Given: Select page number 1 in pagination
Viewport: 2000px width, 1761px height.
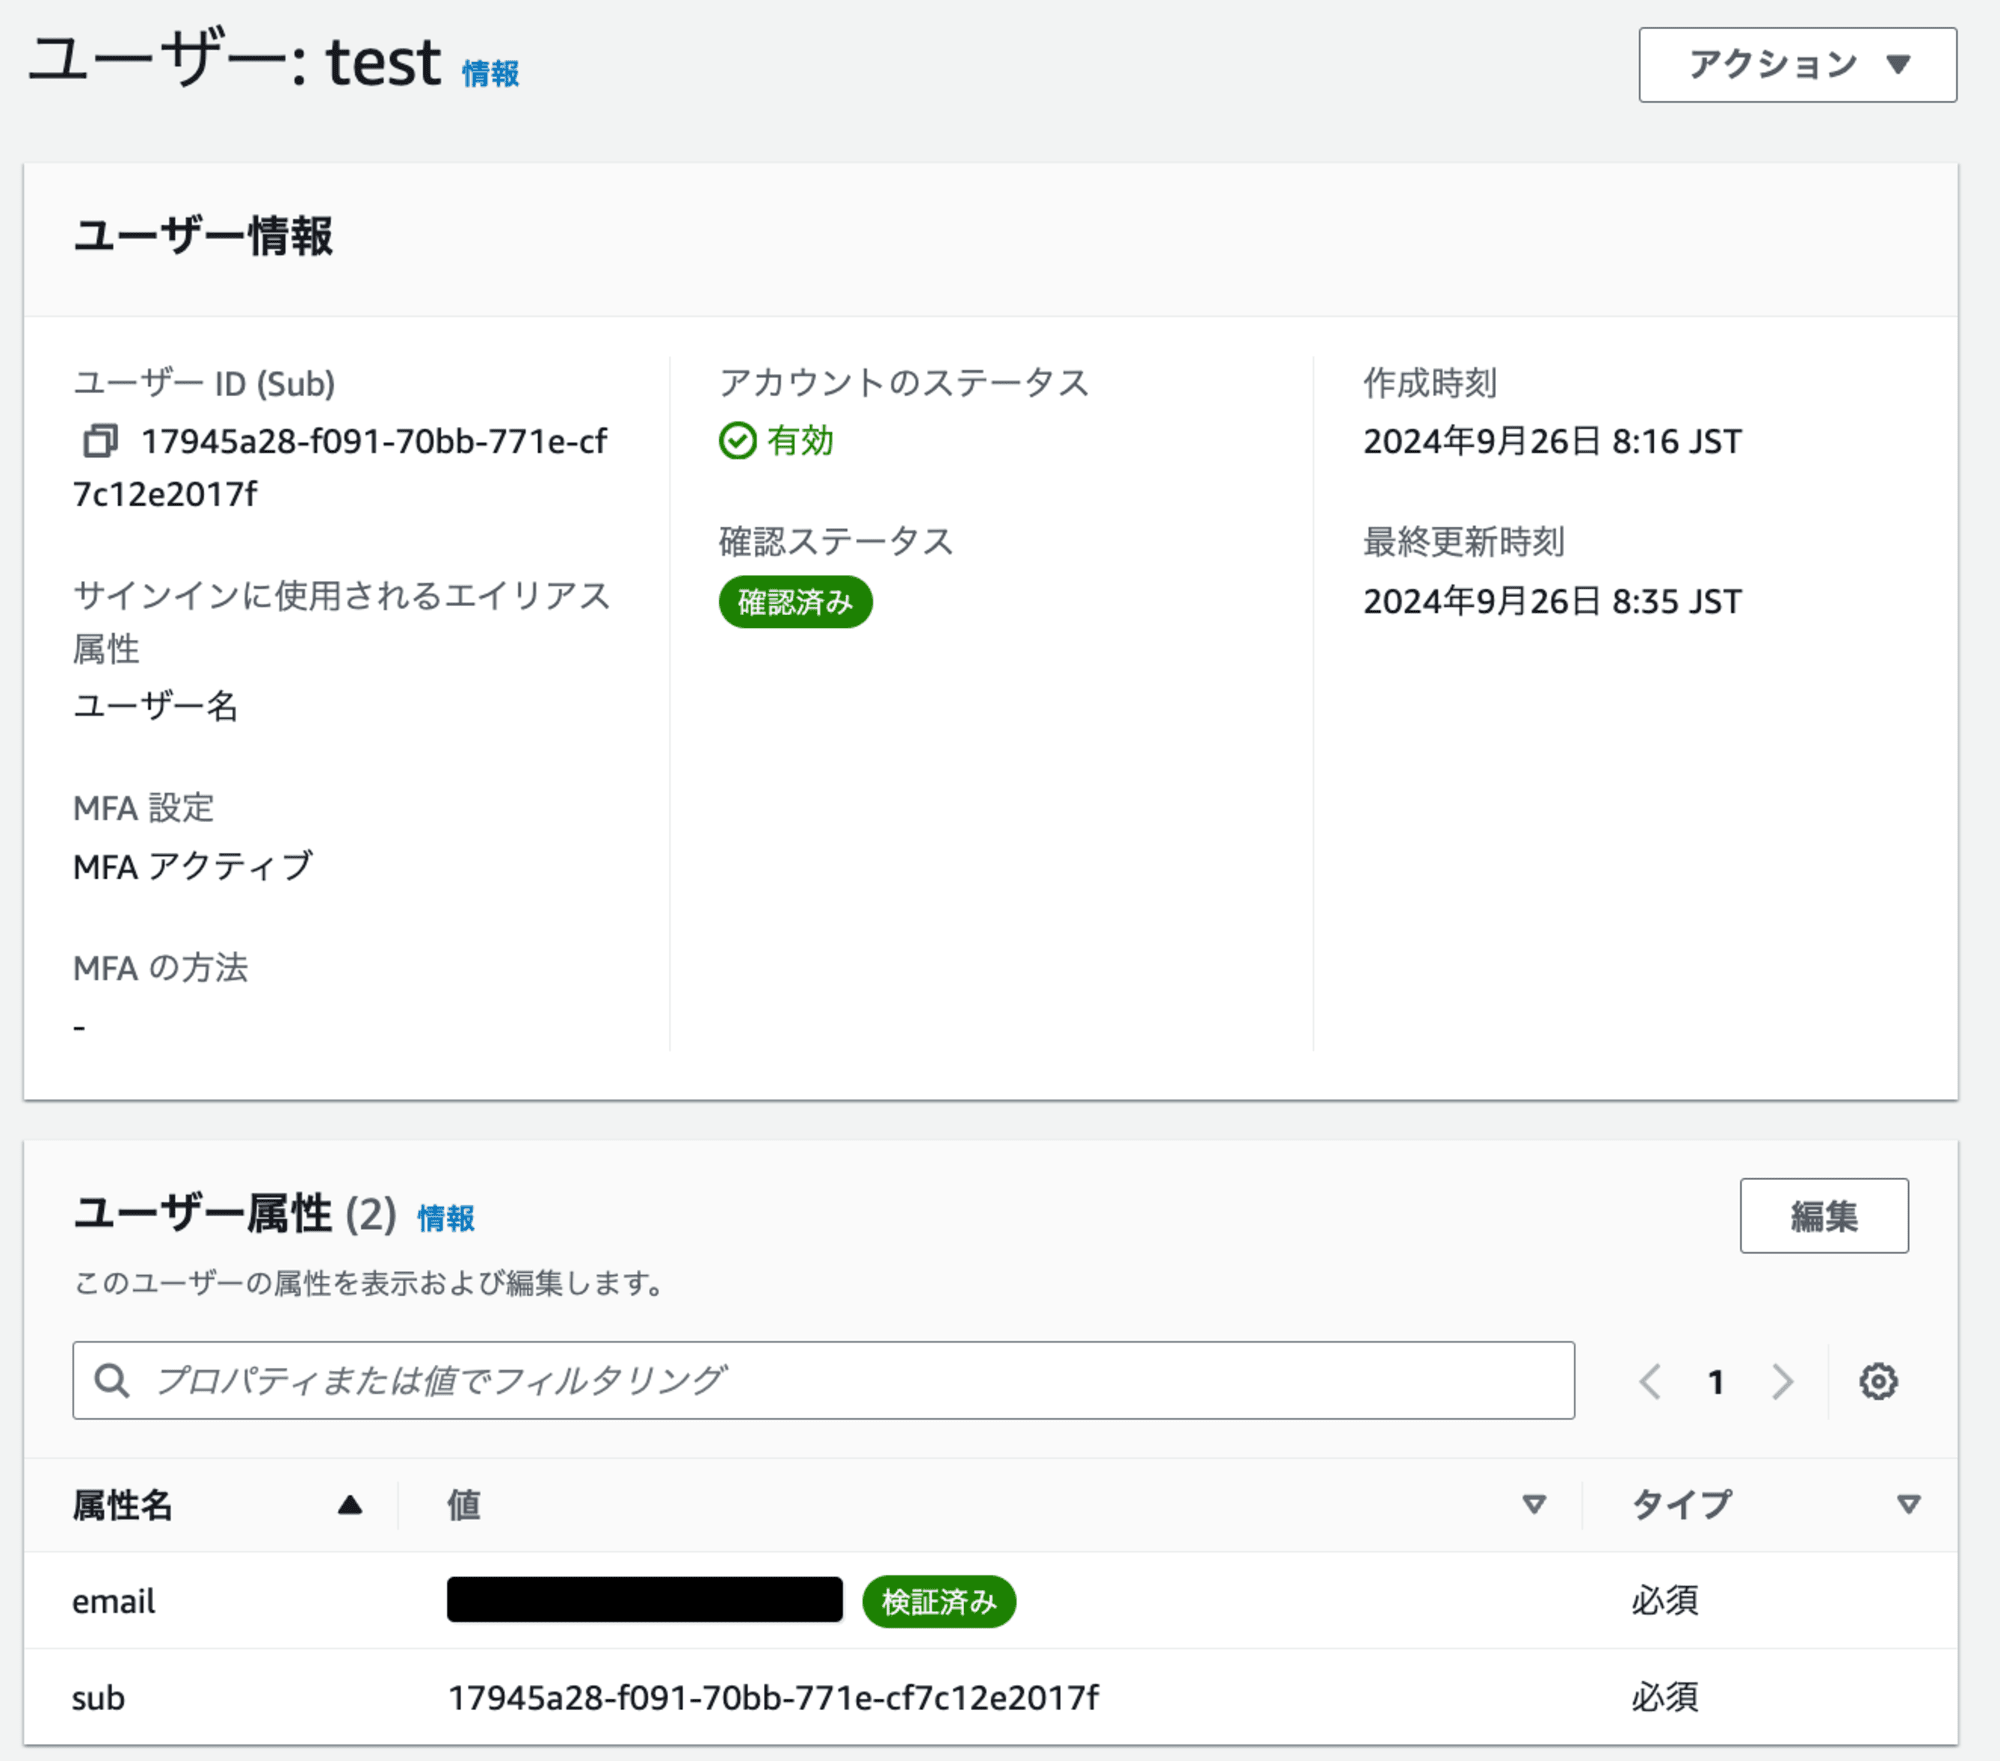Looking at the screenshot, I should 1716,1382.
